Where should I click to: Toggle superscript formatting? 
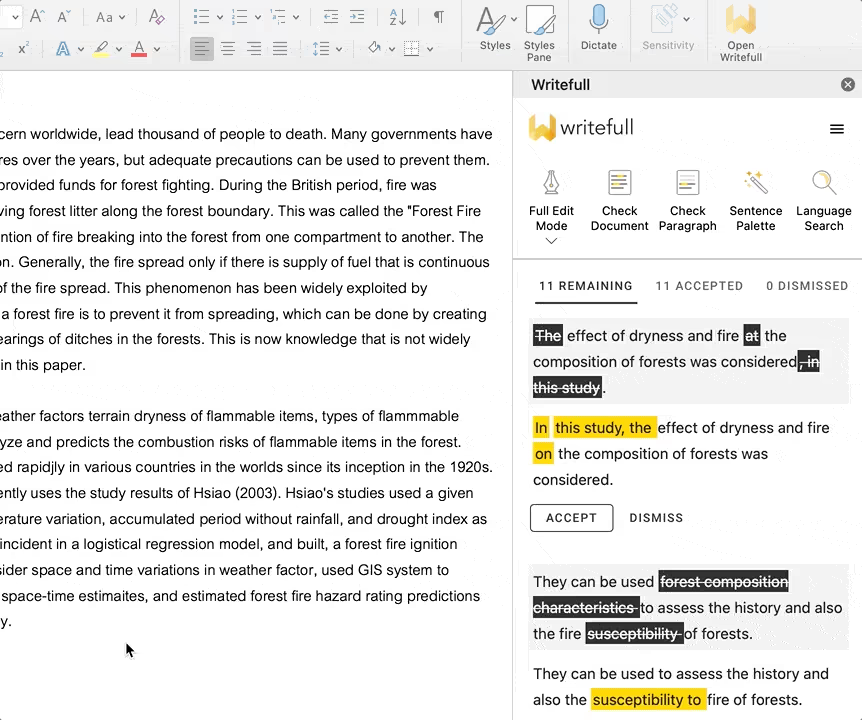pos(23,48)
